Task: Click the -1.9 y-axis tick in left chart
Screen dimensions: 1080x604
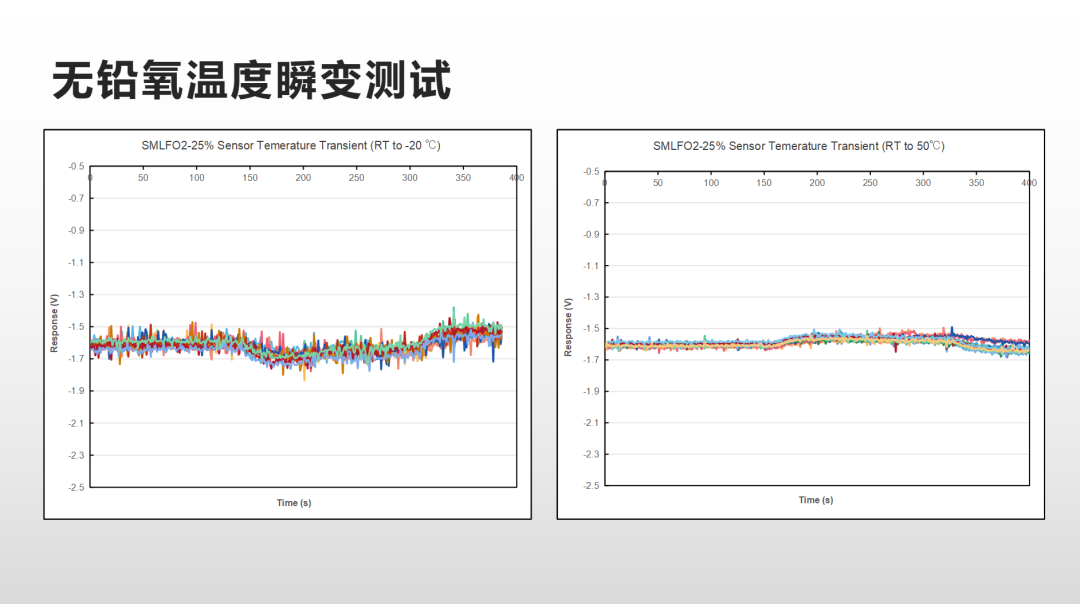Action: pos(76,391)
